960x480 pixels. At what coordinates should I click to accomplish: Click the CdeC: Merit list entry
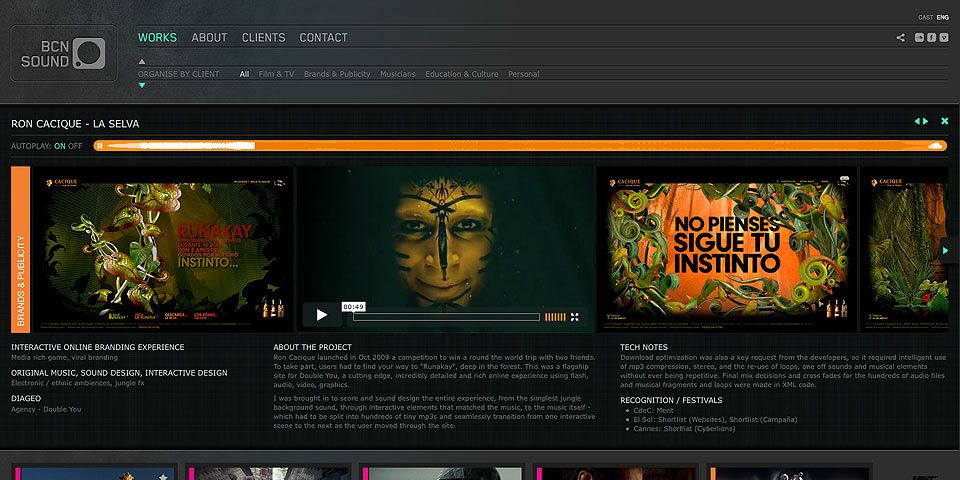[x=653, y=411]
